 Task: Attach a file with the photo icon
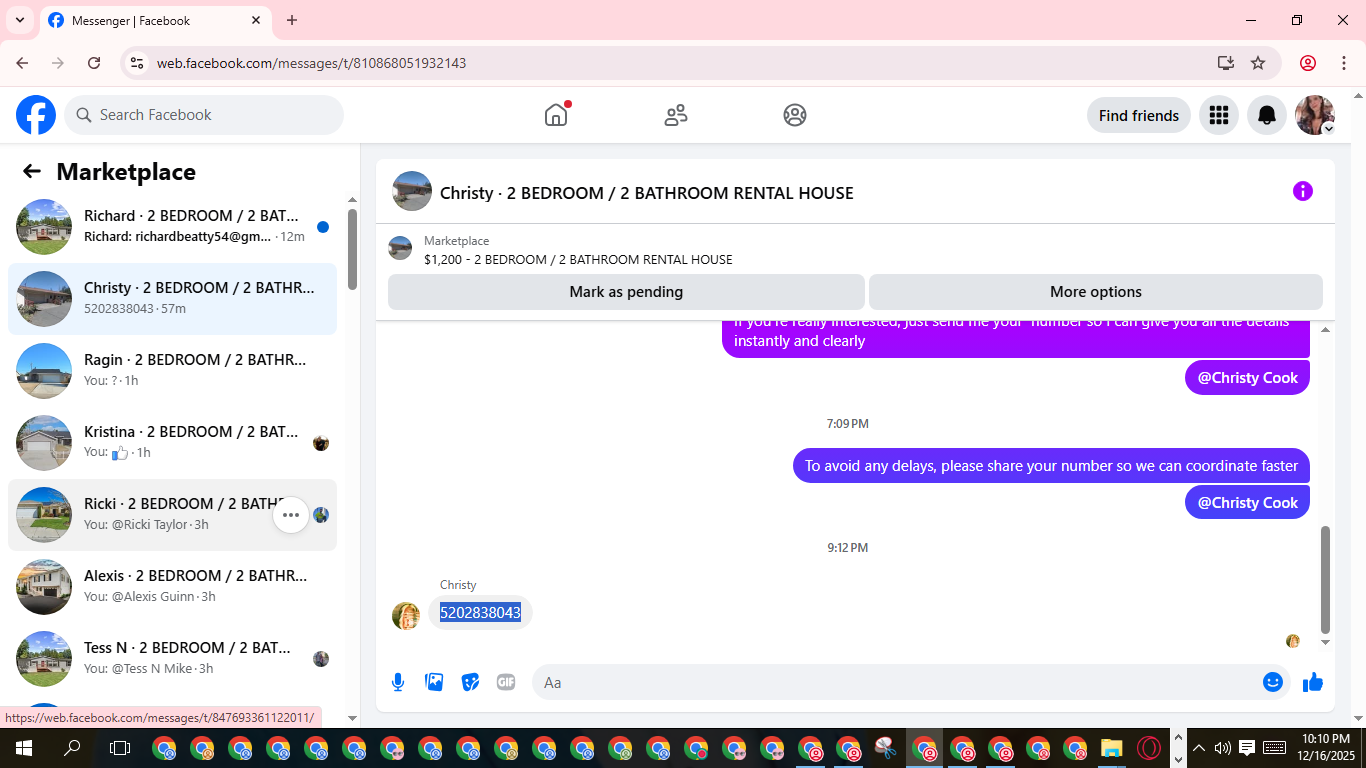tap(434, 682)
